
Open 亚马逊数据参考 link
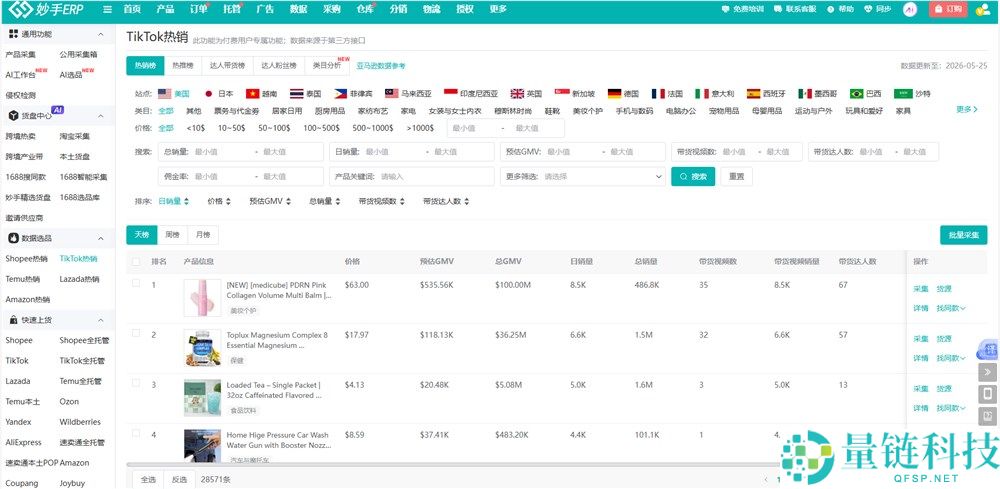point(381,66)
